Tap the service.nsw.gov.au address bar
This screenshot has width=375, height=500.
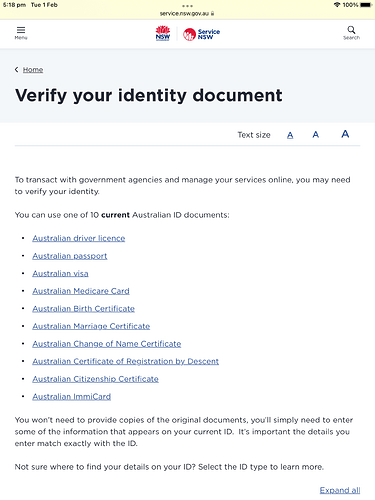coord(187,13)
